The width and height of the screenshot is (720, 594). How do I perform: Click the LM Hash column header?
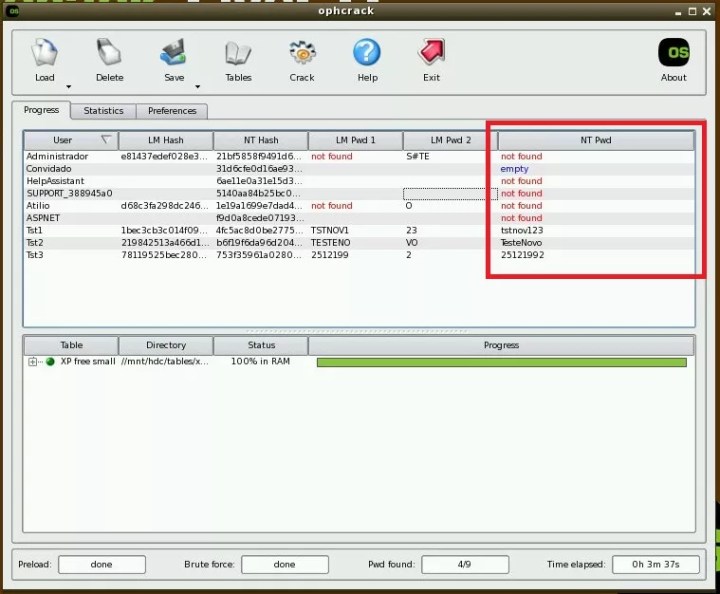[x=166, y=140]
